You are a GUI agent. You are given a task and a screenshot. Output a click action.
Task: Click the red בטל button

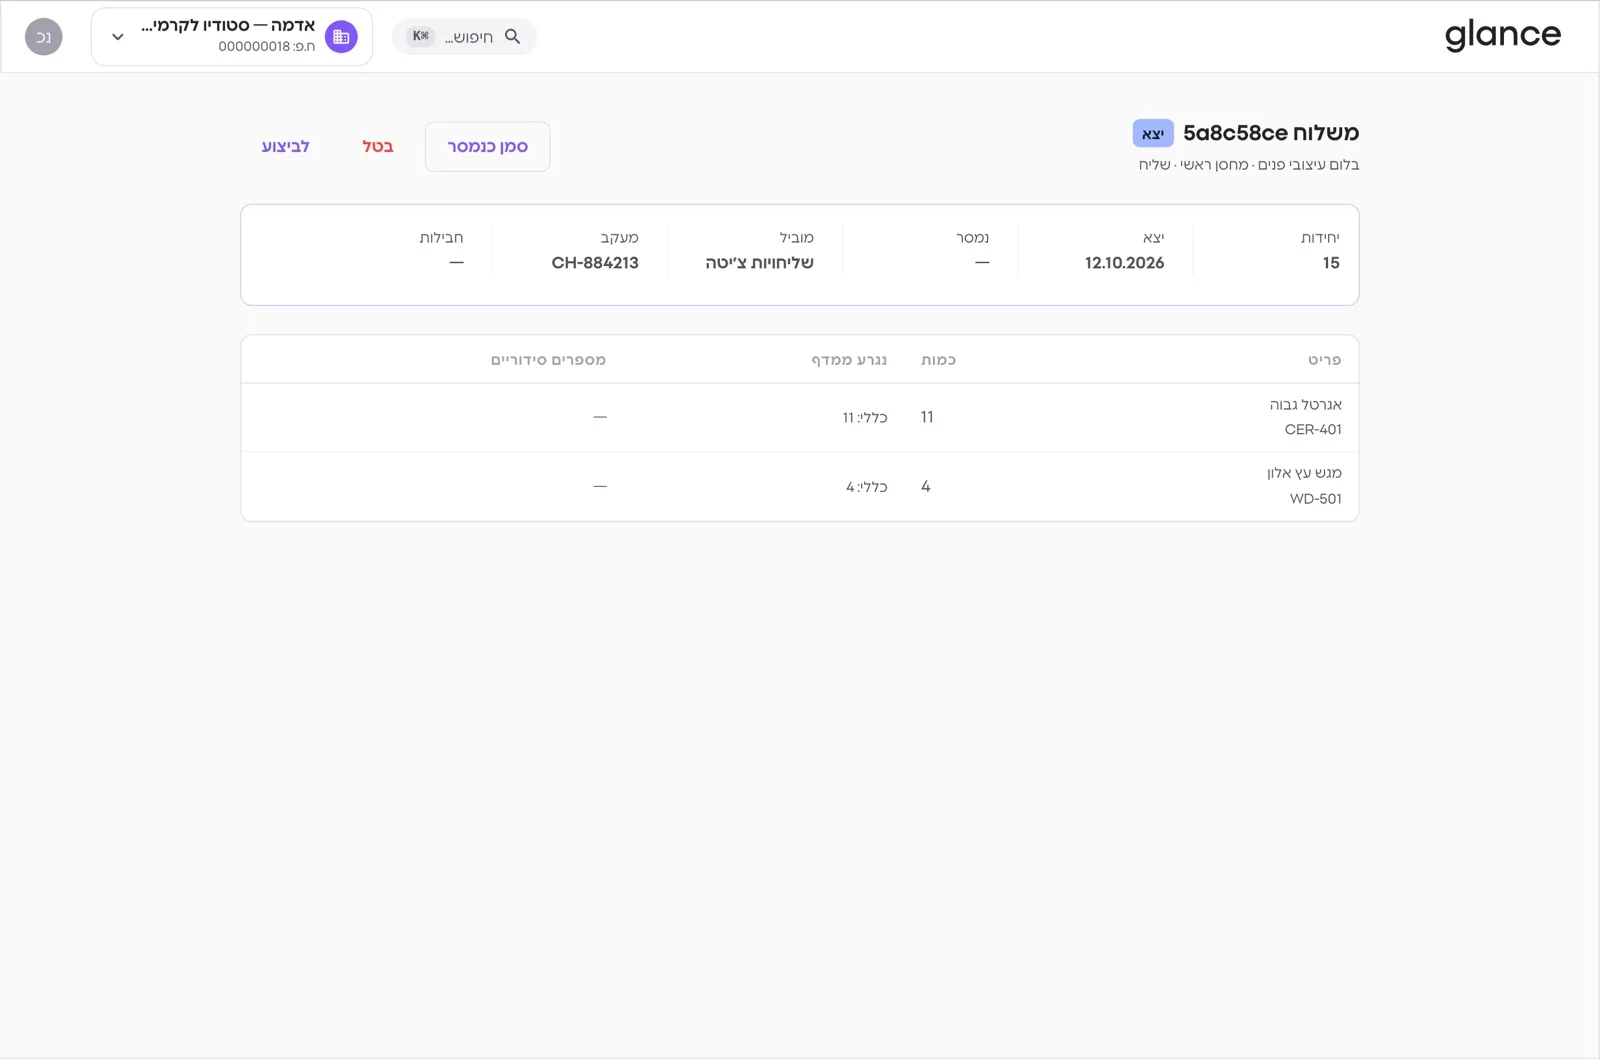(378, 146)
